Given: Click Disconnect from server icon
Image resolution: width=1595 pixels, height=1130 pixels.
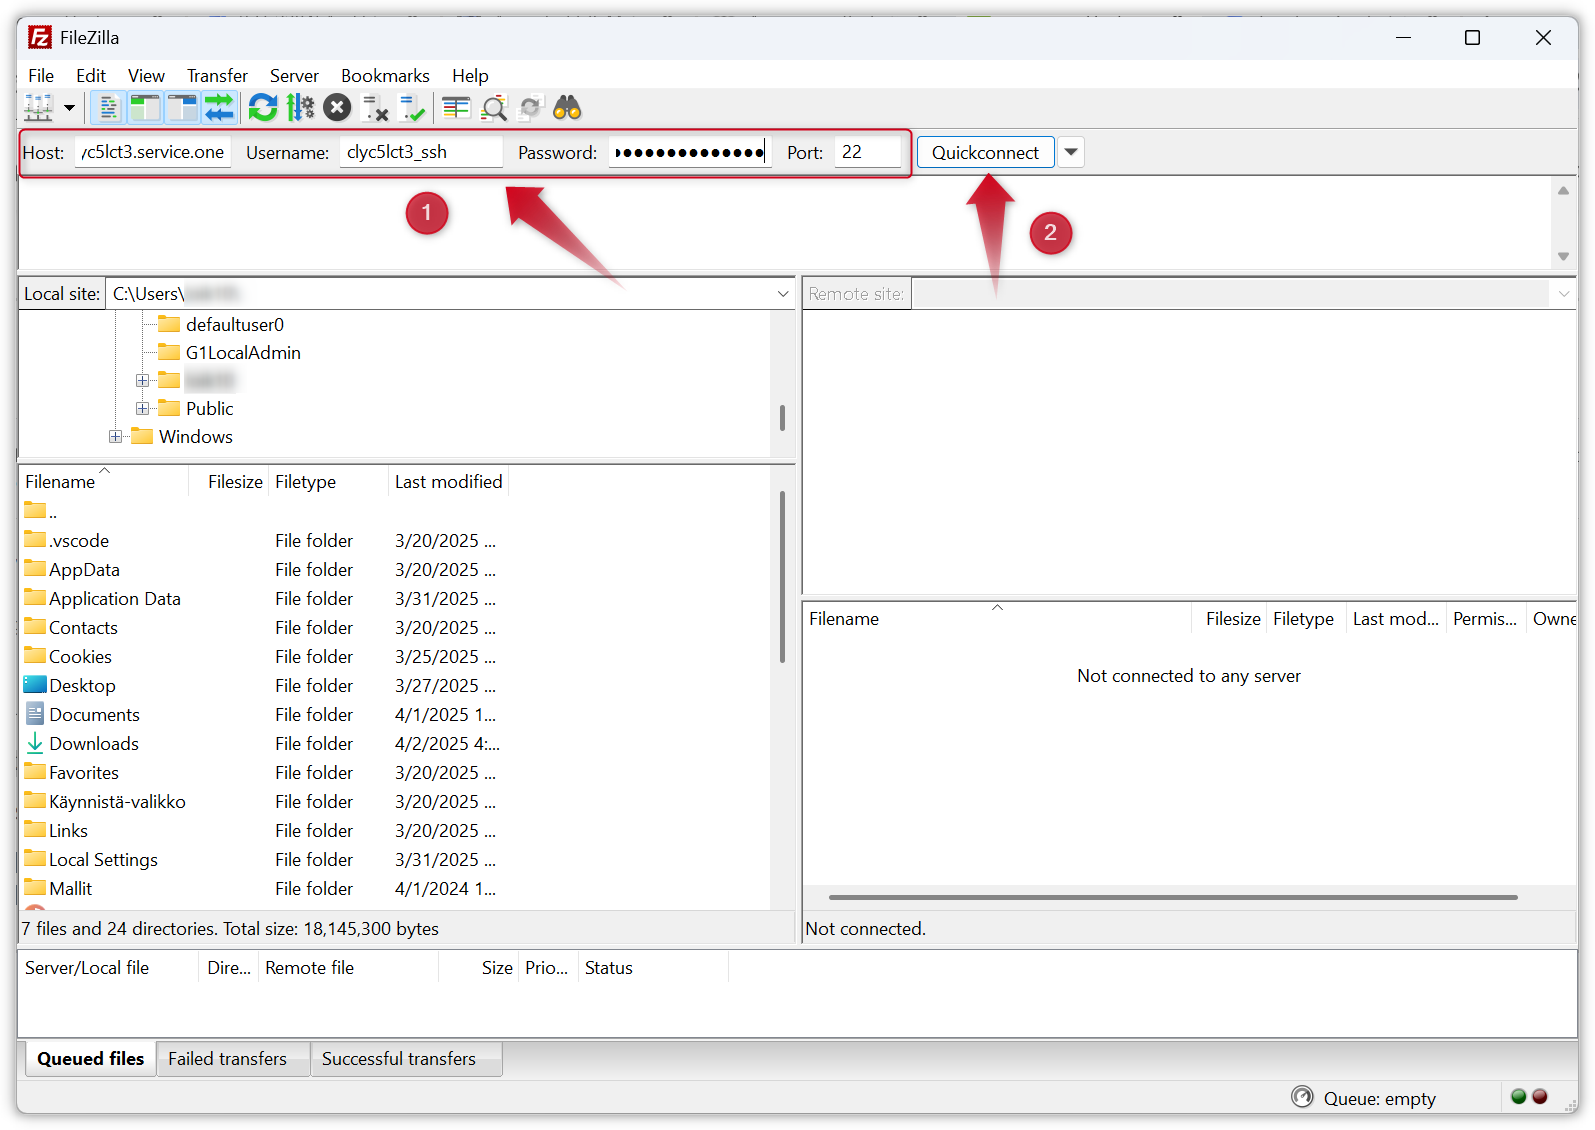Looking at the screenshot, I should click(375, 107).
